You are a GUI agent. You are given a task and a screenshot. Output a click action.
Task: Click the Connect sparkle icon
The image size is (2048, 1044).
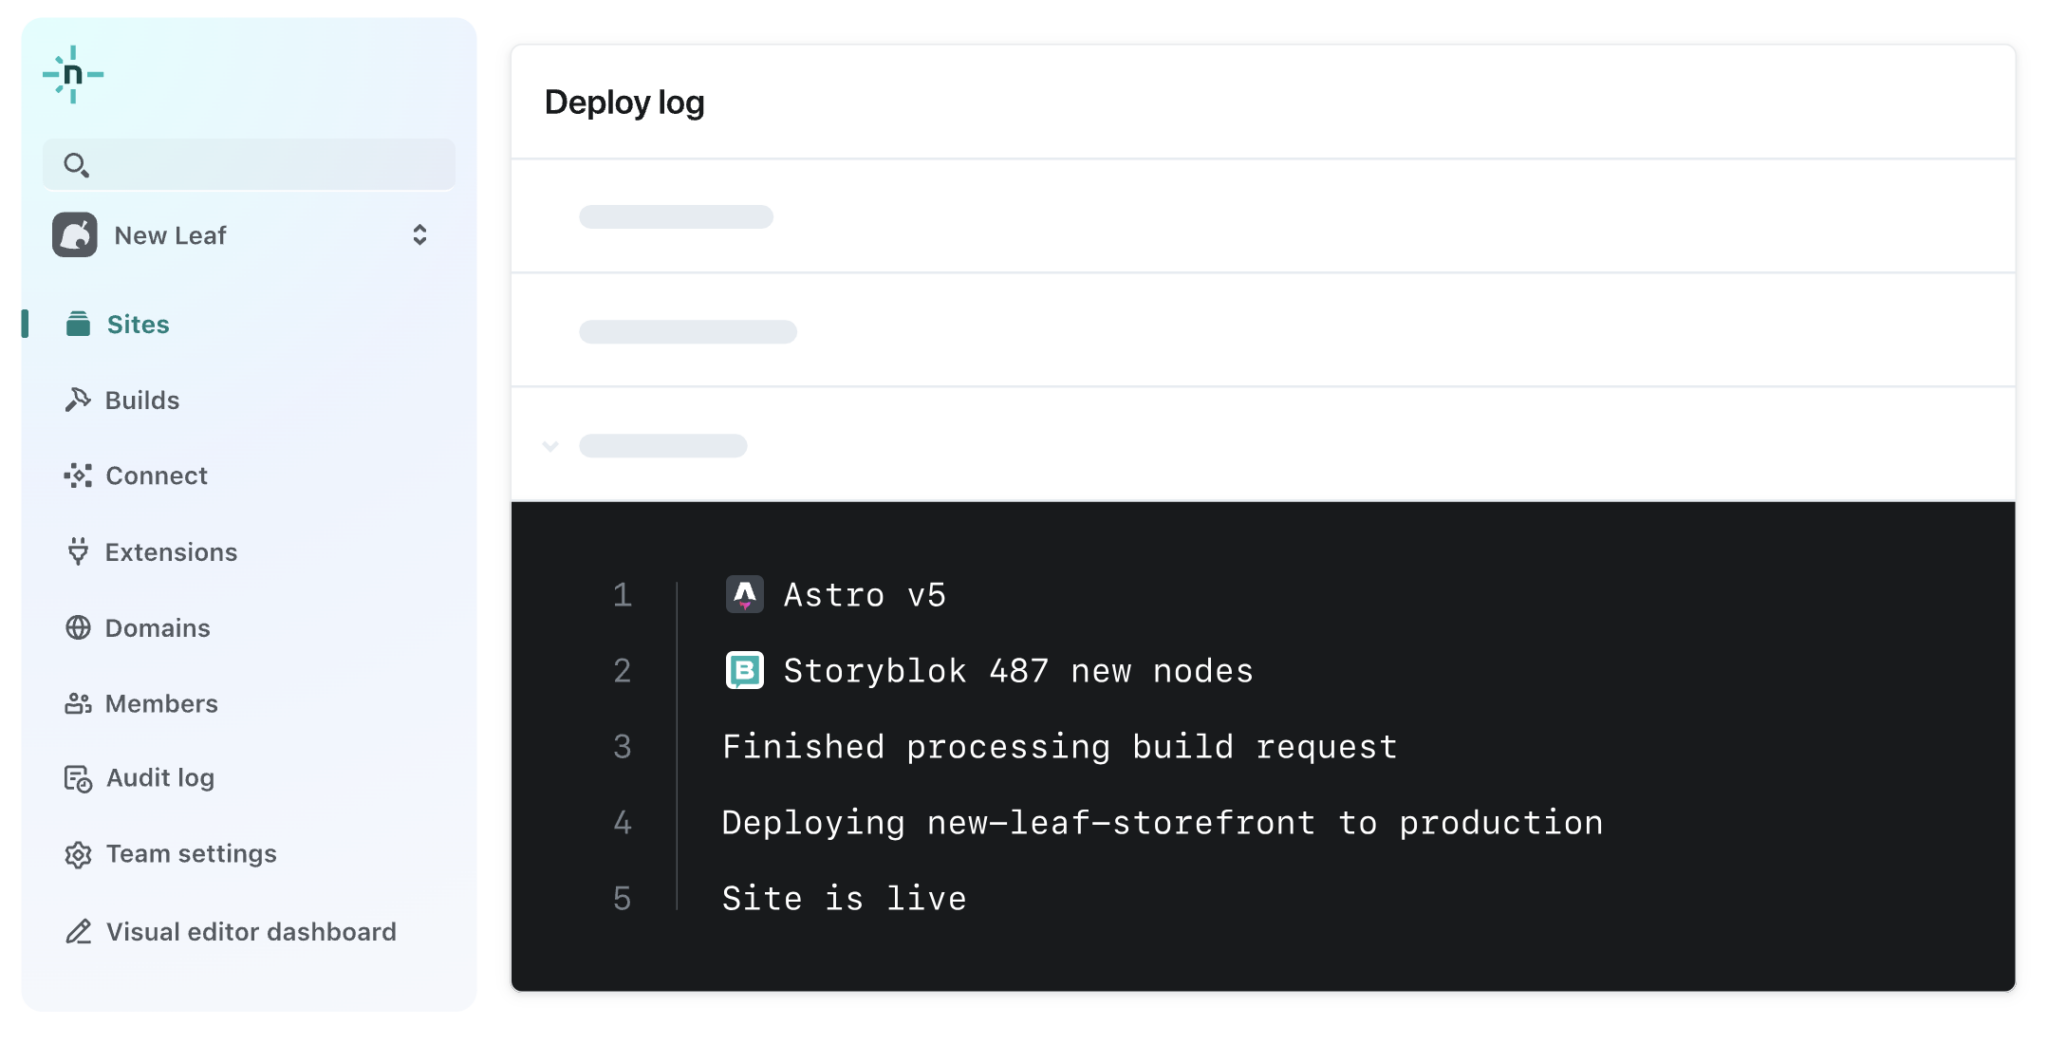(x=79, y=475)
